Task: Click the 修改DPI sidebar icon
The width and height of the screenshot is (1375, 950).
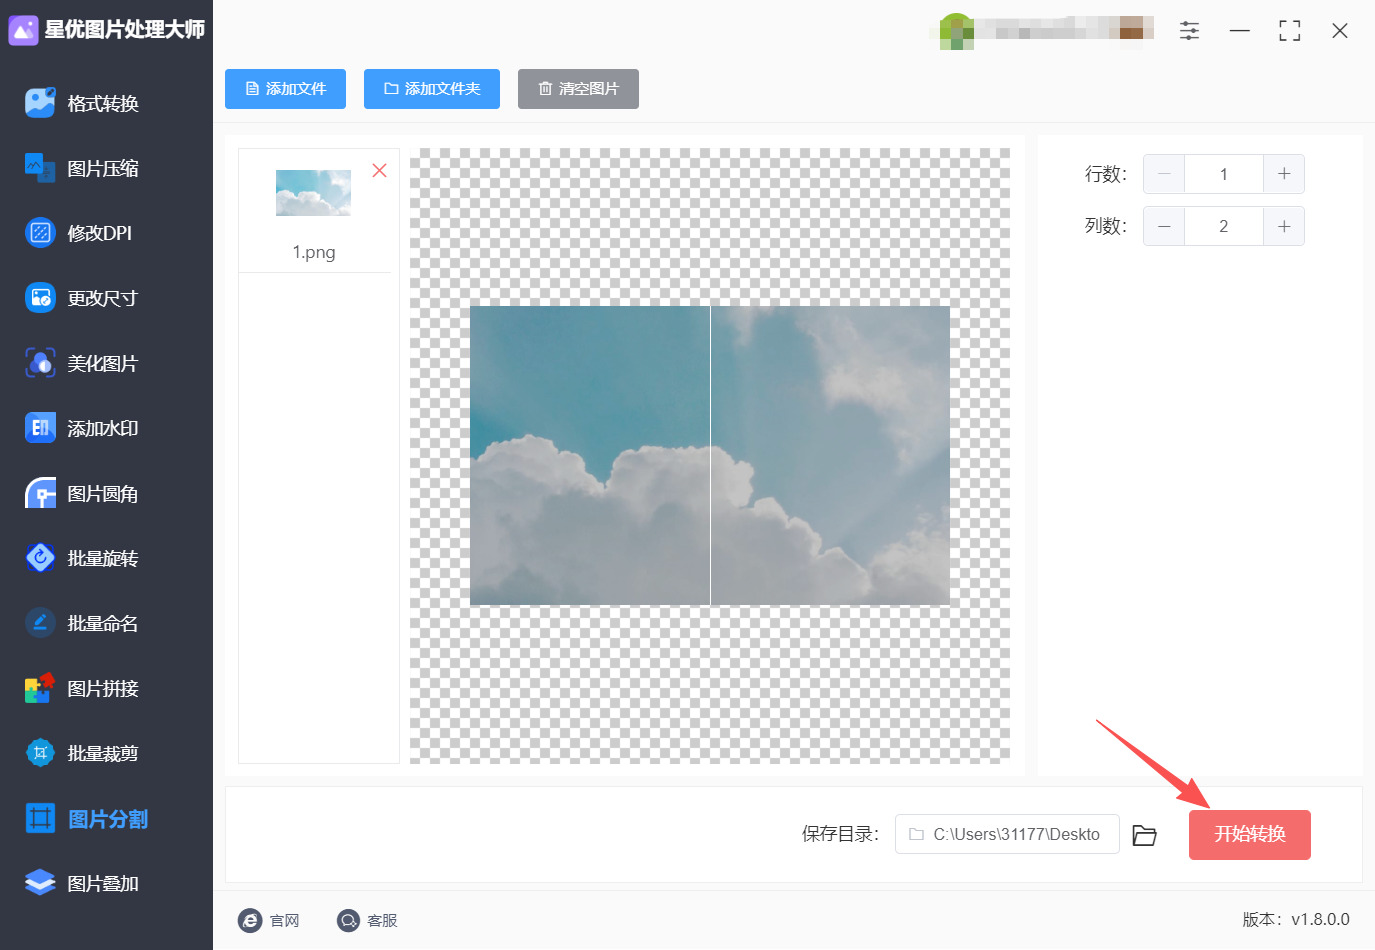Action: [x=40, y=233]
